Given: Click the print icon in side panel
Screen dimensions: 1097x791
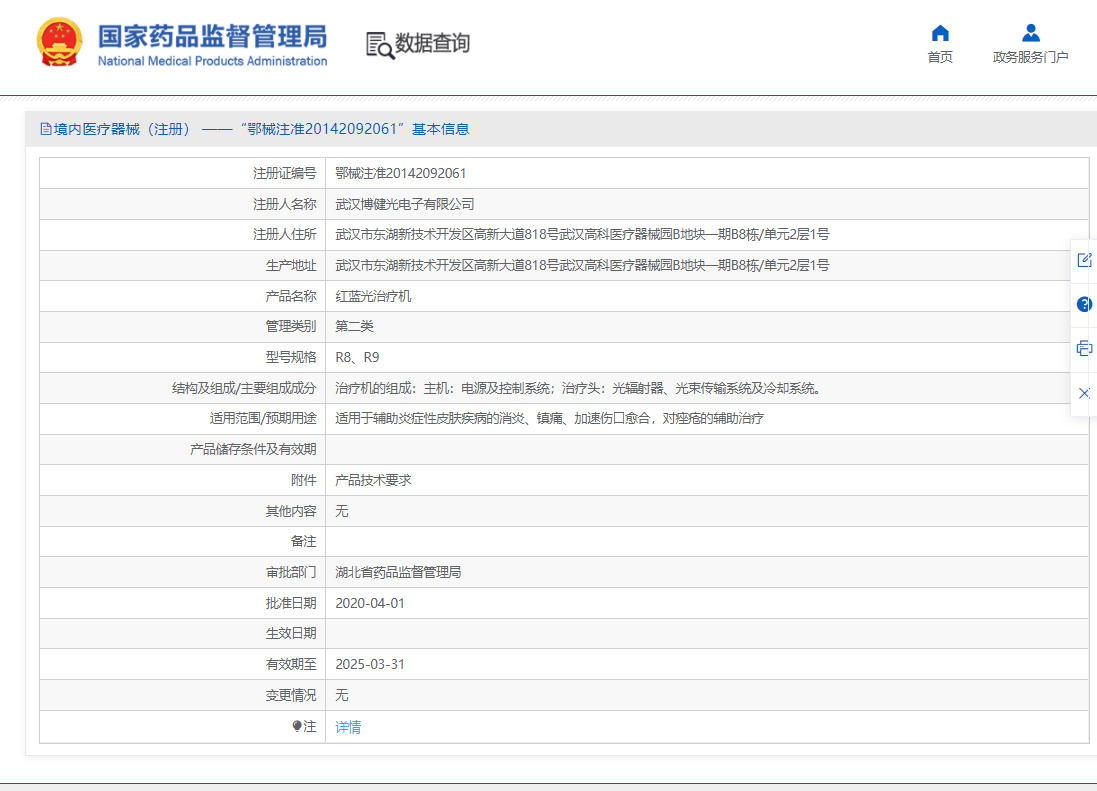Looking at the screenshot, I should (x=1084, y=348).
